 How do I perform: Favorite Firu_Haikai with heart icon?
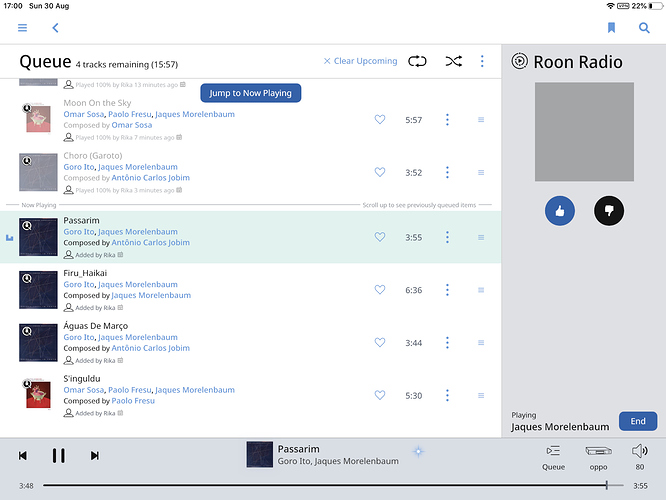pos(380,290)
